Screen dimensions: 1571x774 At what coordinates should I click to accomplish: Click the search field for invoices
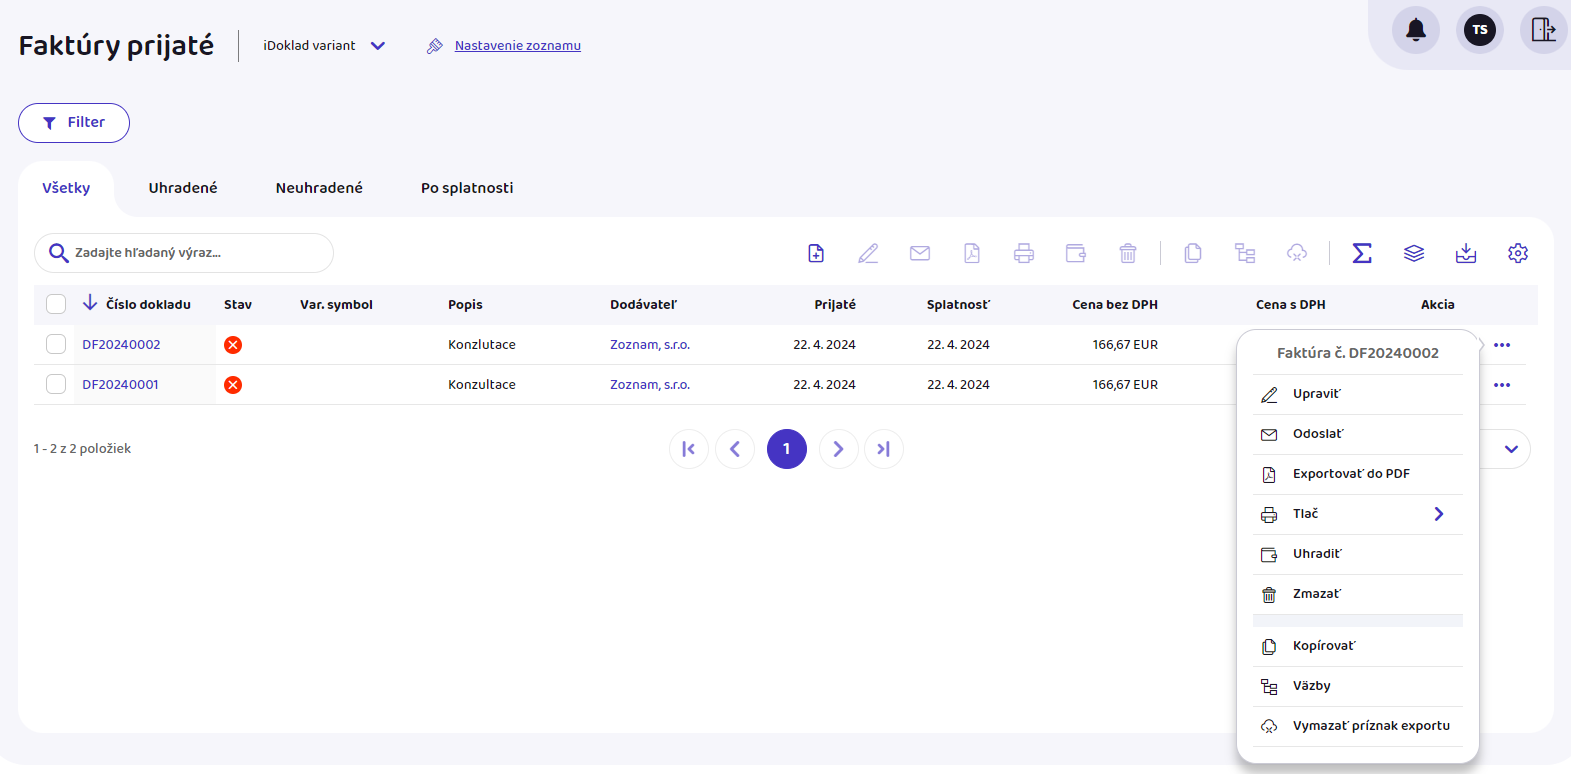coord(190,253)
